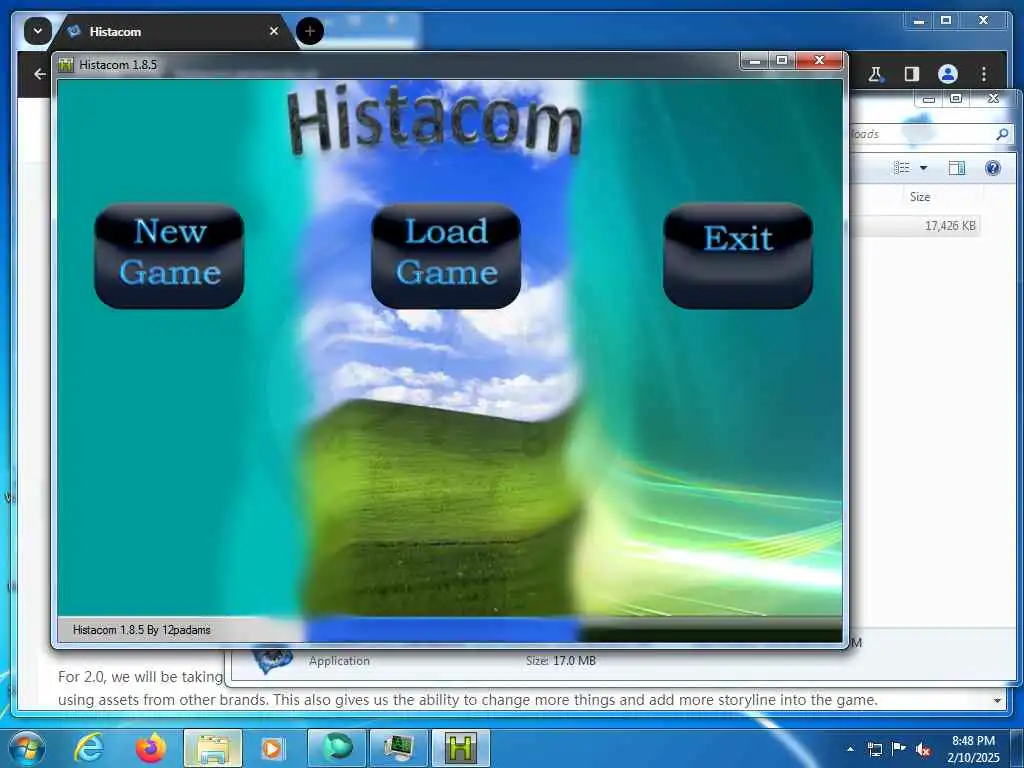Open the browser labs flask icon

coord(875,74)
